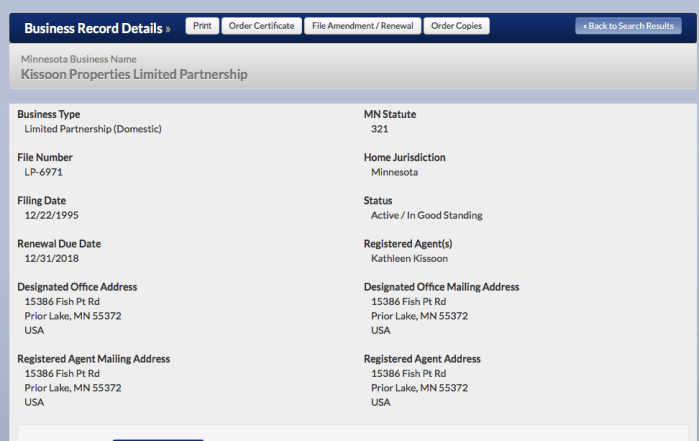Click the Print button
Screen dimensions: 699x441
[202, 26]
